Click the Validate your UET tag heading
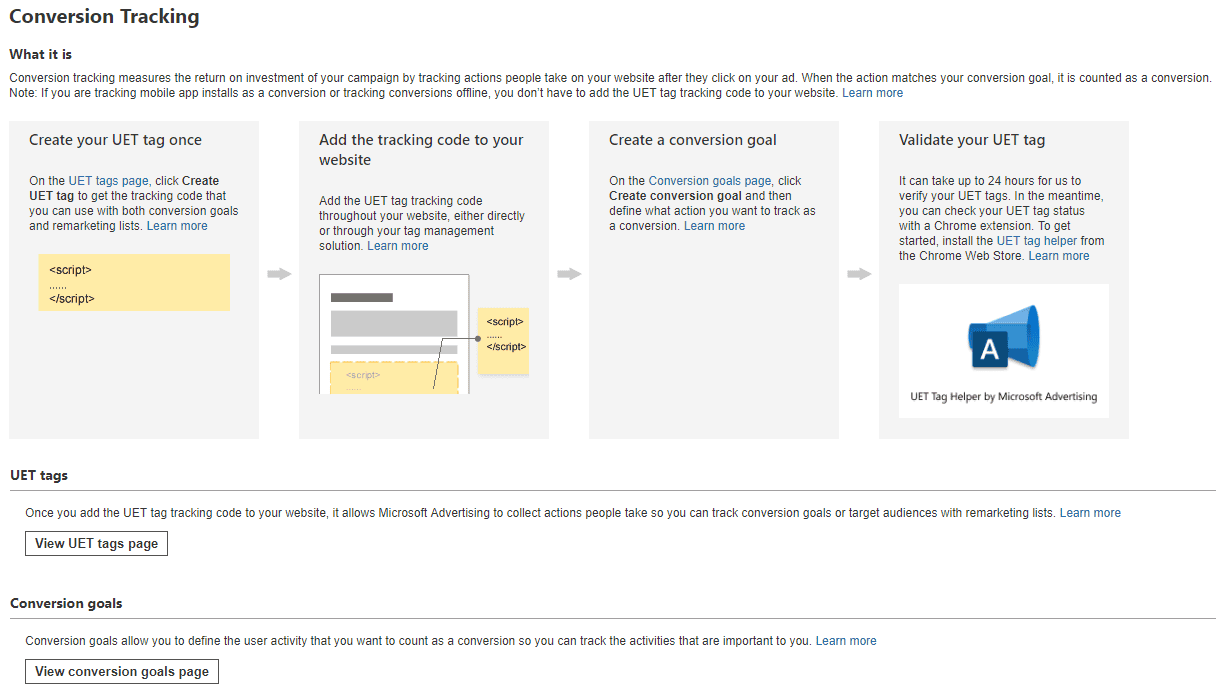Image resolution: width=1216 pixels, height=695 pixels. coord(972,140)
